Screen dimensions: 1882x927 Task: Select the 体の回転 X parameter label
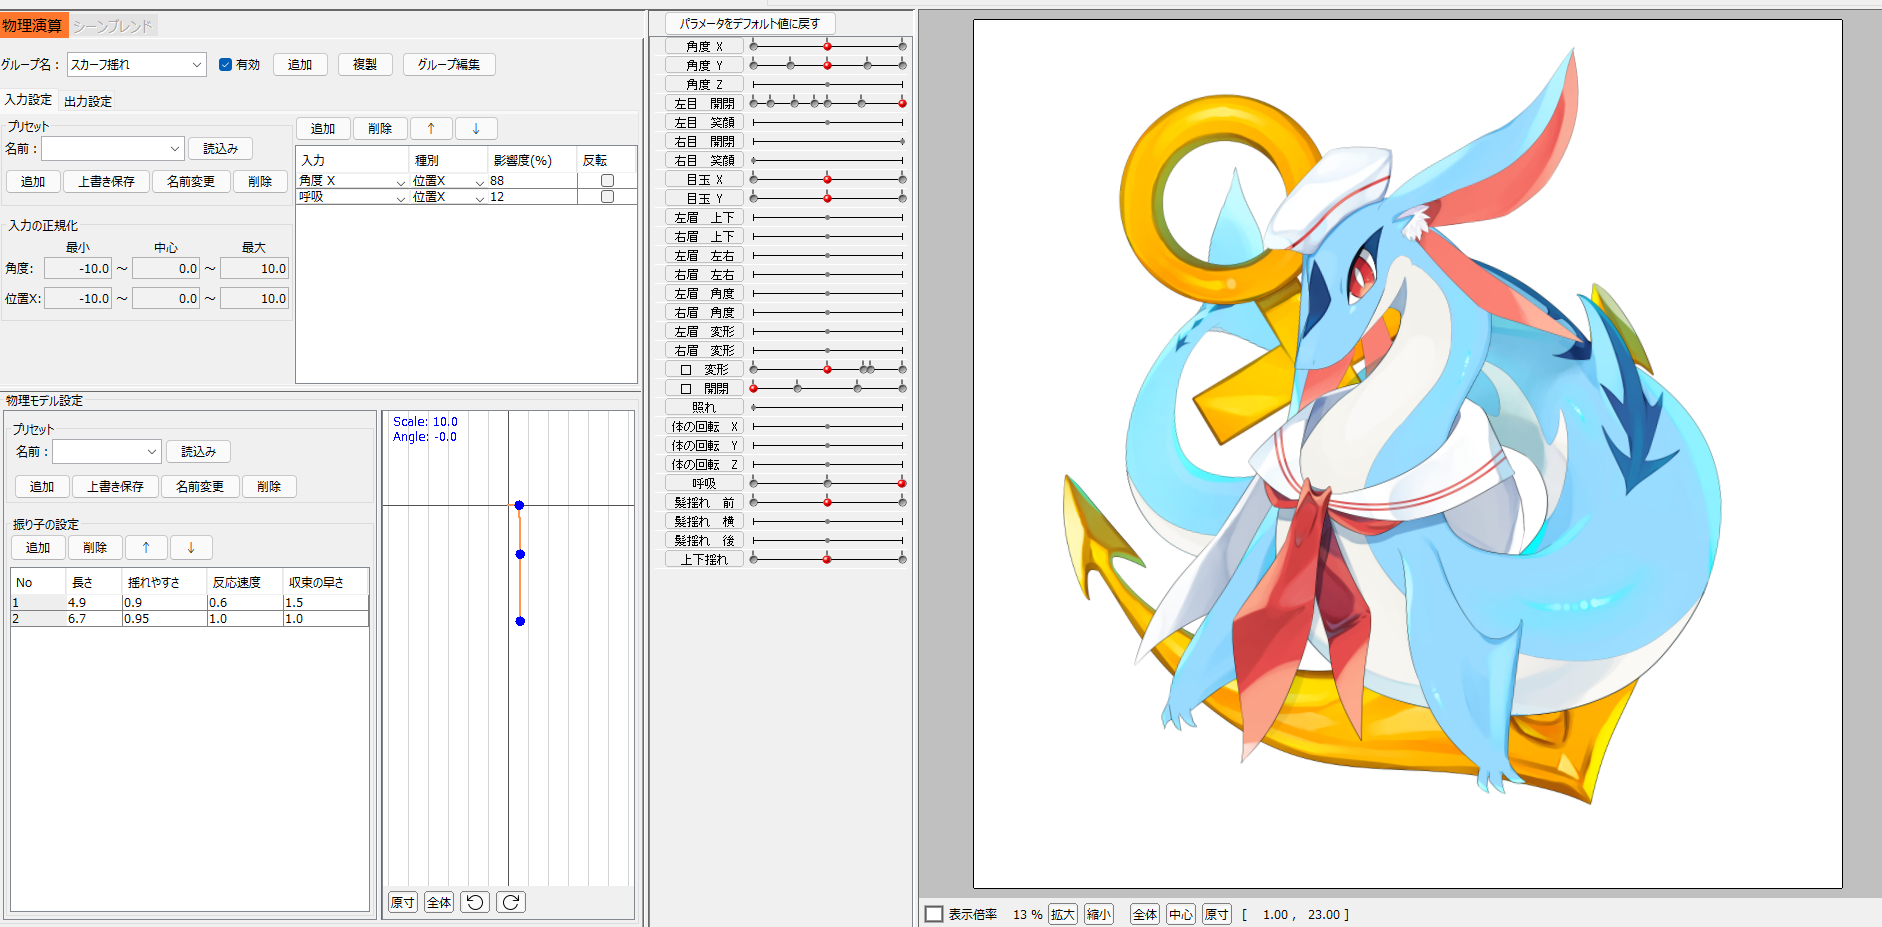[x=704, y=426]
